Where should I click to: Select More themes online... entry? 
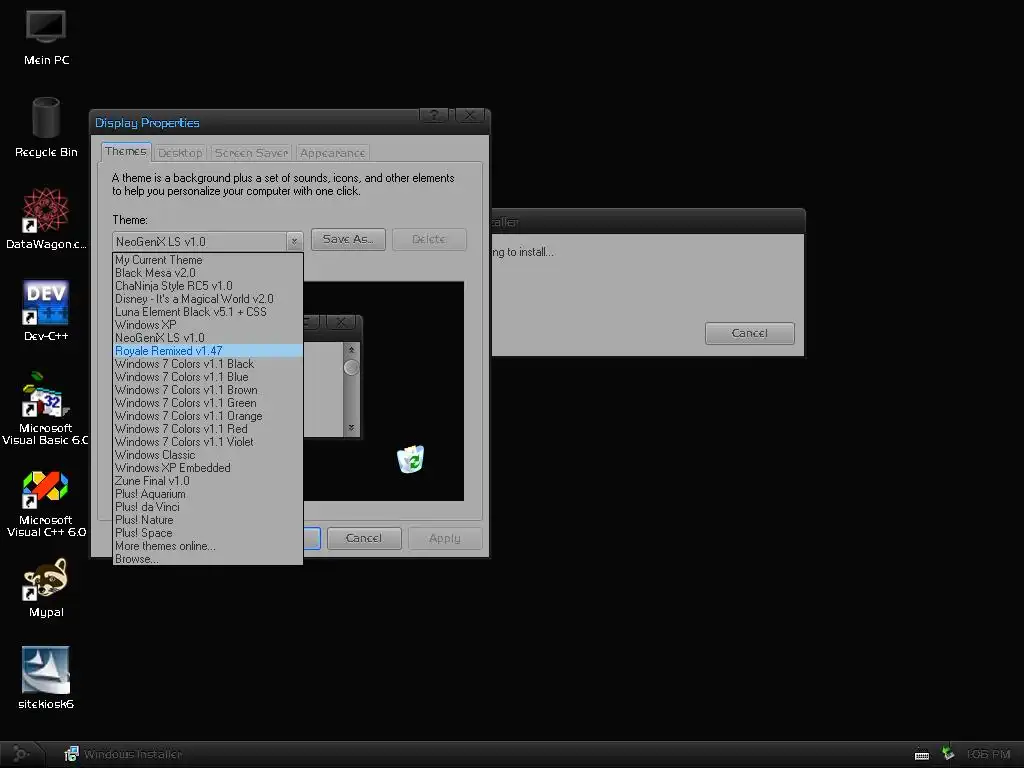(208, 546)
